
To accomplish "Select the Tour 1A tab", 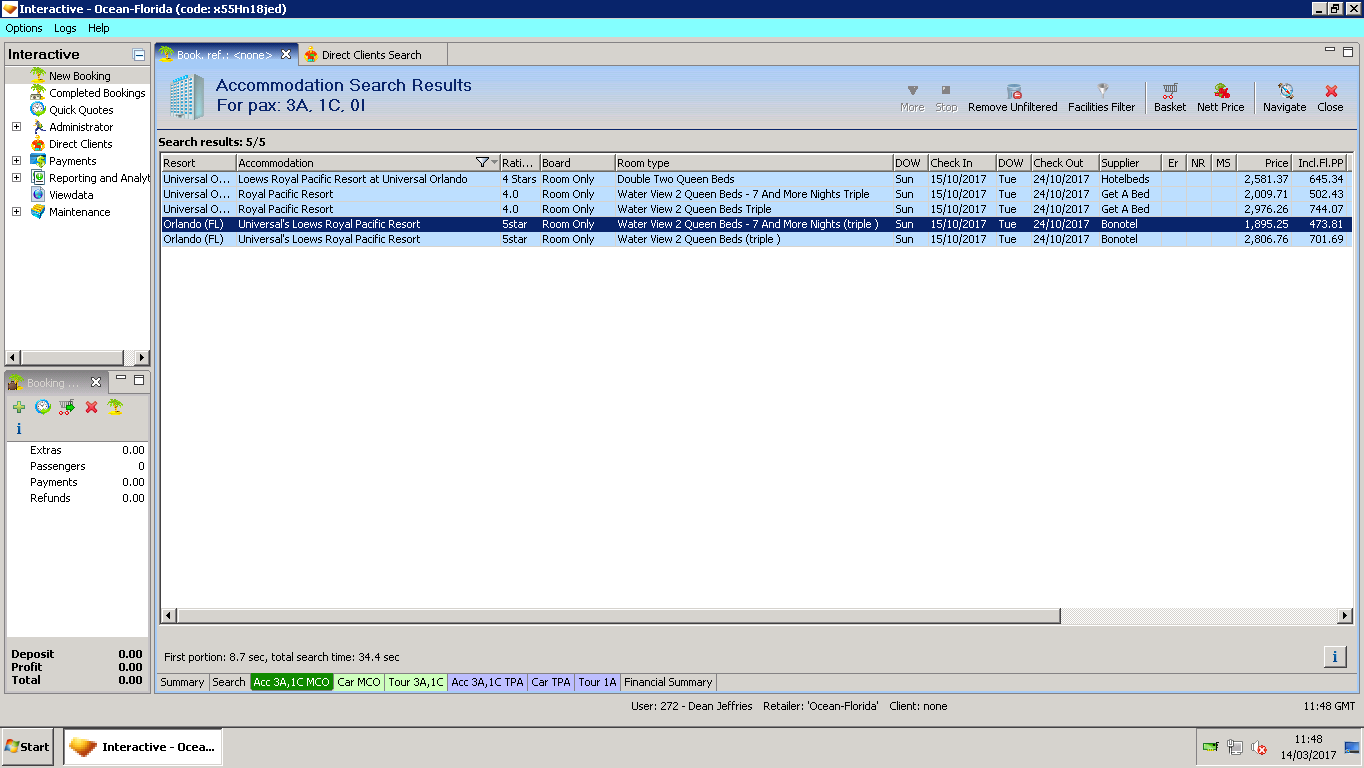I will point(598,682).
